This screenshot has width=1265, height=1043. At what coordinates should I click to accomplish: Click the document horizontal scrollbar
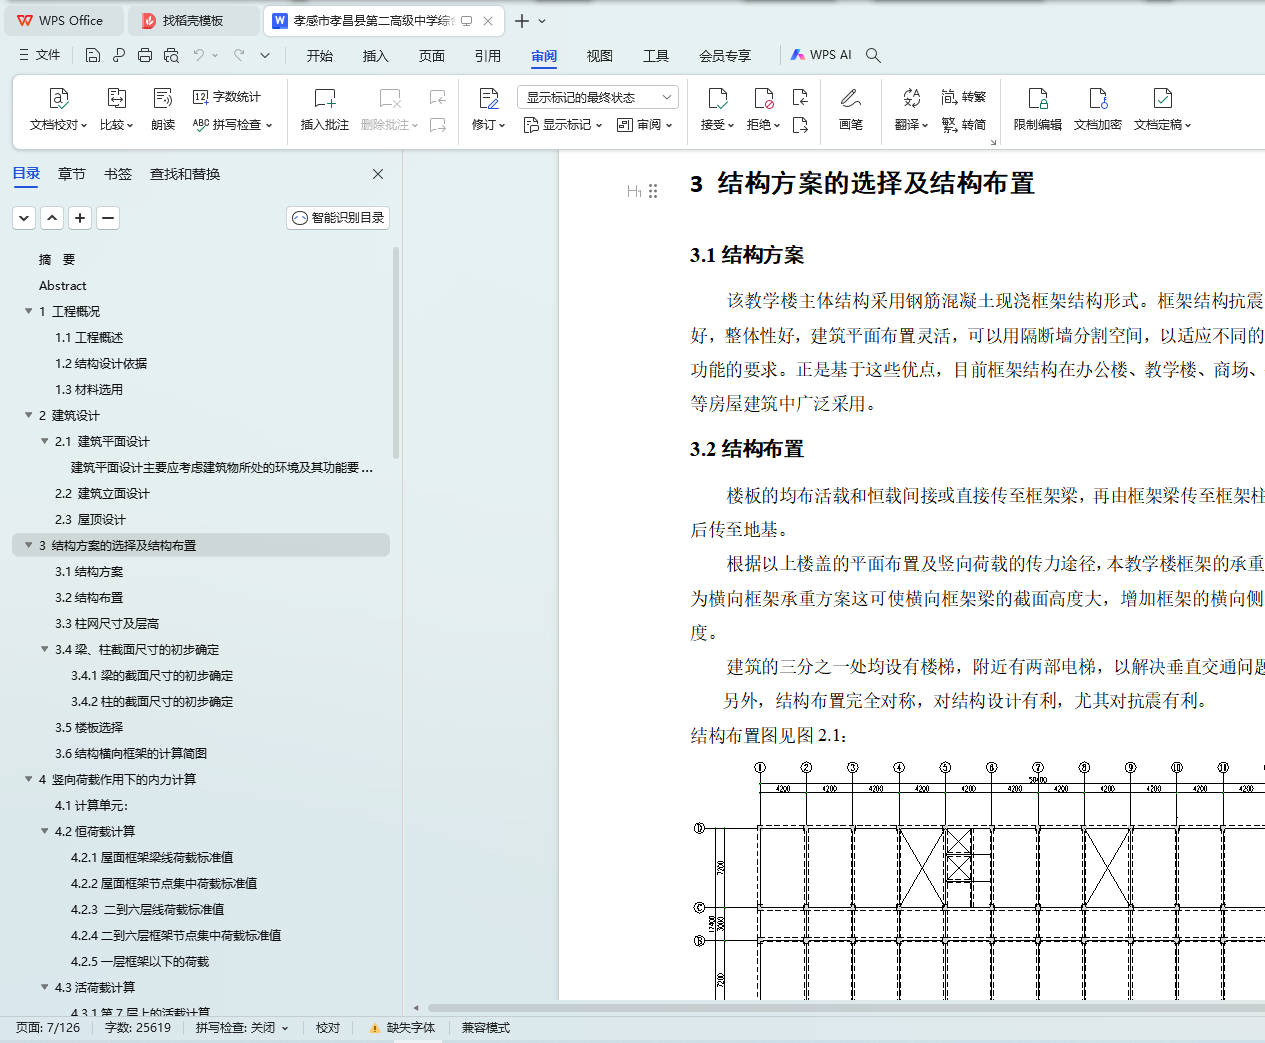846,1008
